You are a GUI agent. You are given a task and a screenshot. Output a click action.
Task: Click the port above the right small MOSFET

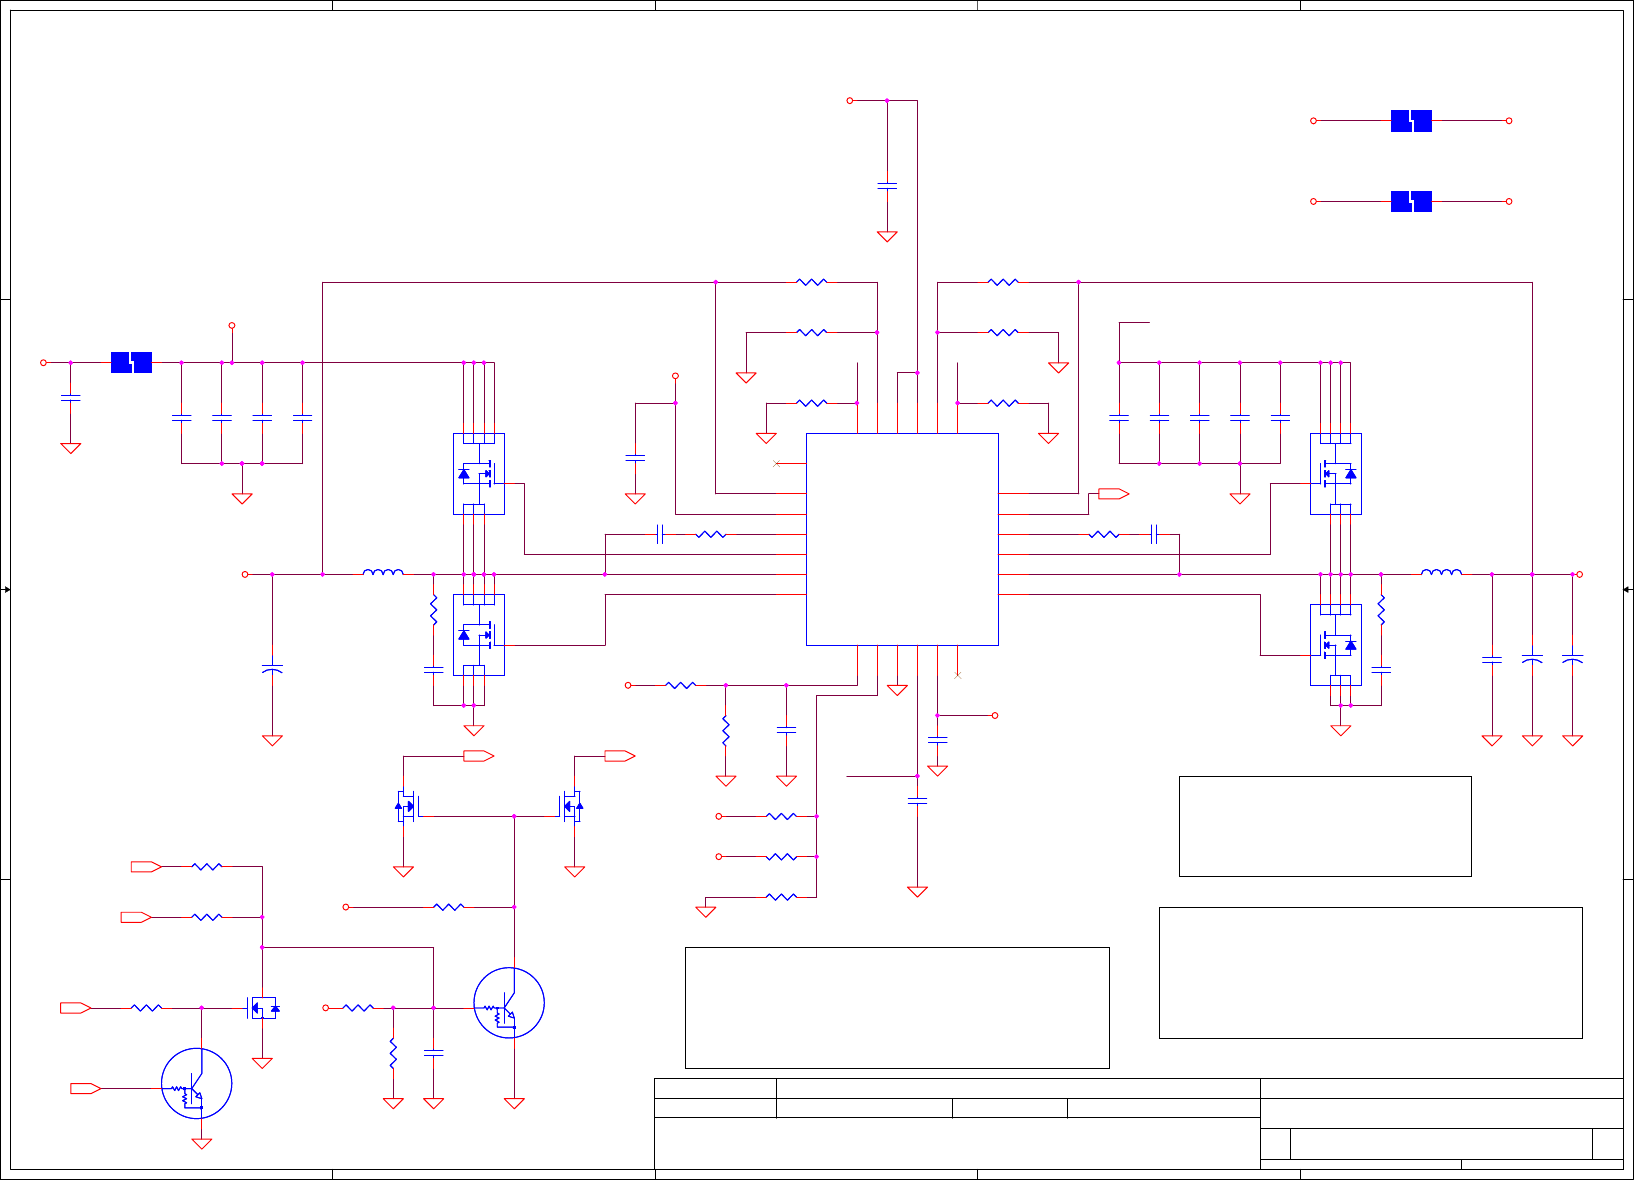pyautogui.click(x=620, y=756)
